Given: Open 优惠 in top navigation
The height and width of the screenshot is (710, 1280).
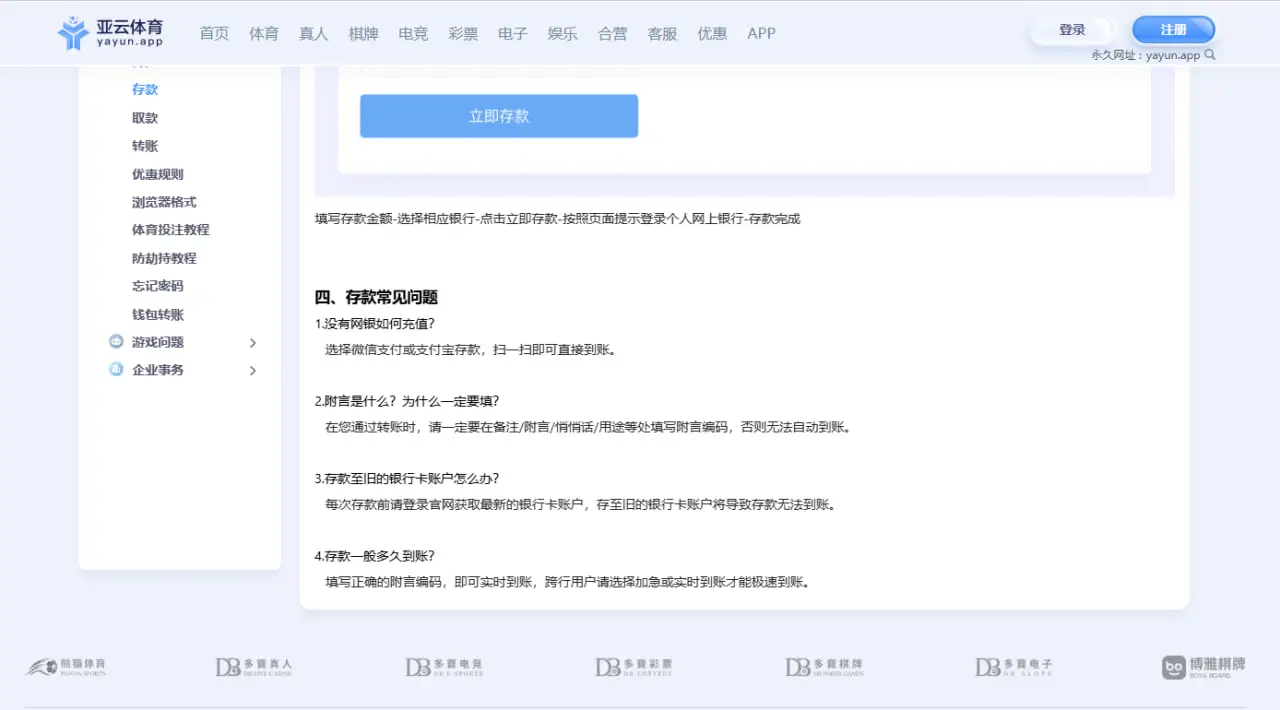Looking at the screenshot, I should coord(712,33).
